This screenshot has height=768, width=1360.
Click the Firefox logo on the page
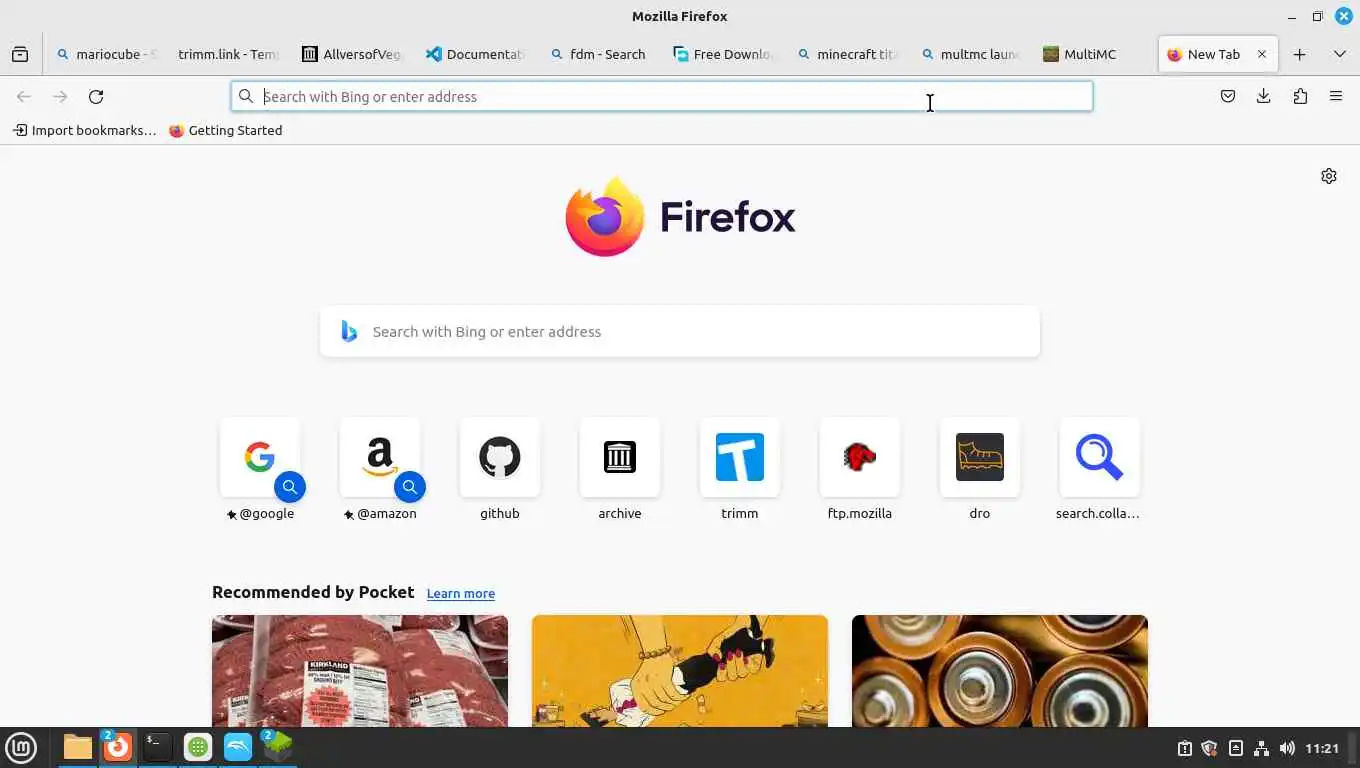point(680,217)
